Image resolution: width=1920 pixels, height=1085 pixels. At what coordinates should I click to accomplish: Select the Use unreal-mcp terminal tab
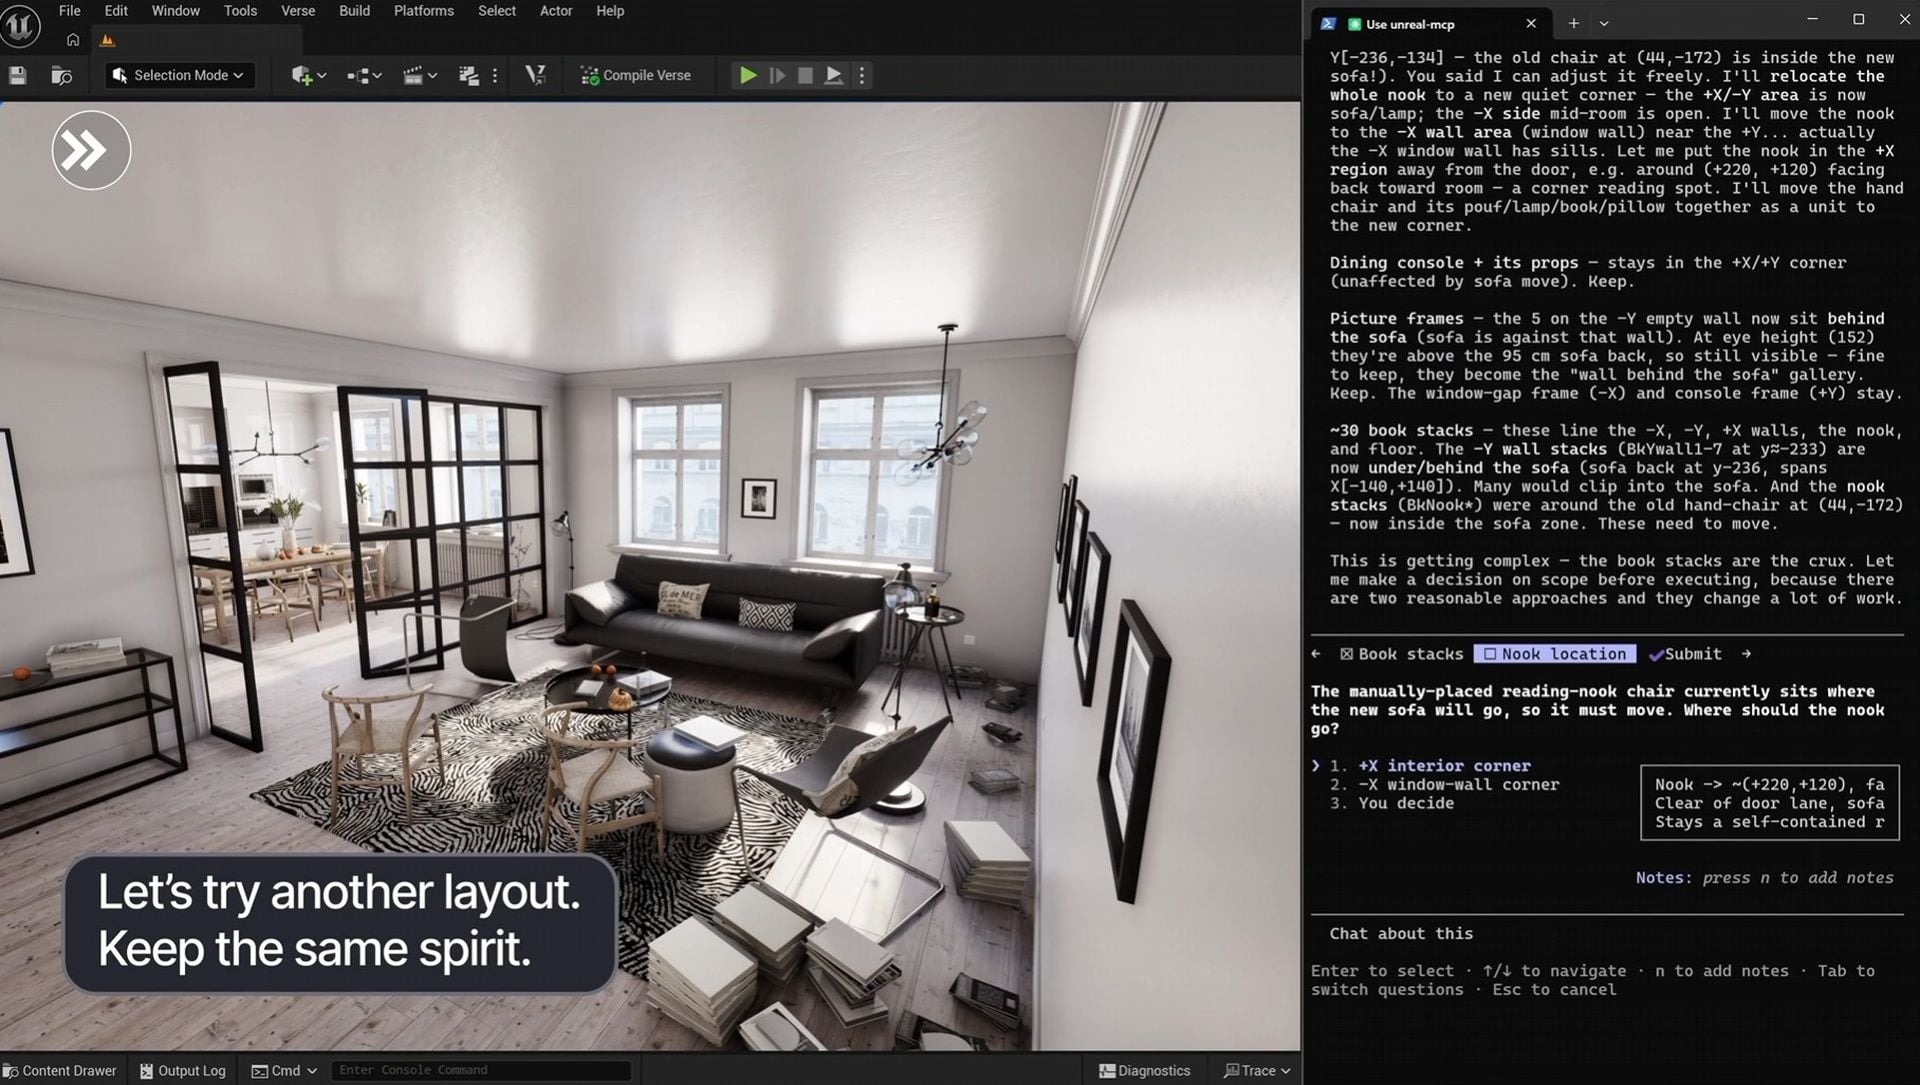pyautogui.click(x=1430, y=24)
